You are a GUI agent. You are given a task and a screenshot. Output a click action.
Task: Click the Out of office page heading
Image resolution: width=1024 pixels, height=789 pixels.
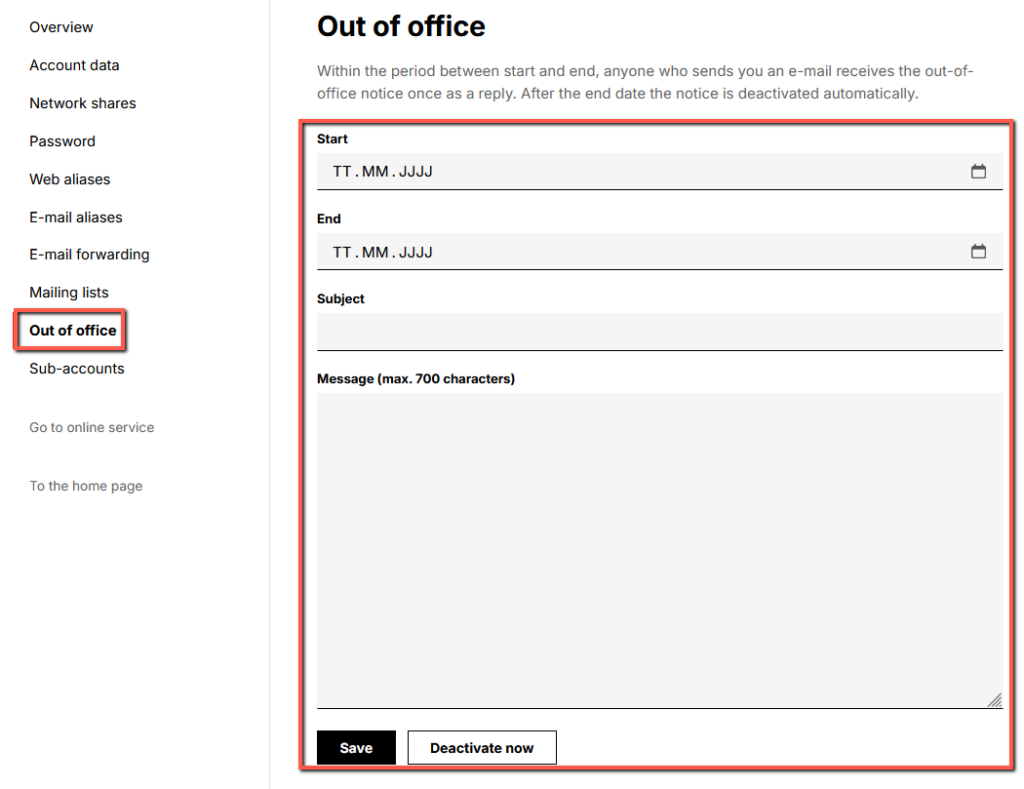[401, 27]
